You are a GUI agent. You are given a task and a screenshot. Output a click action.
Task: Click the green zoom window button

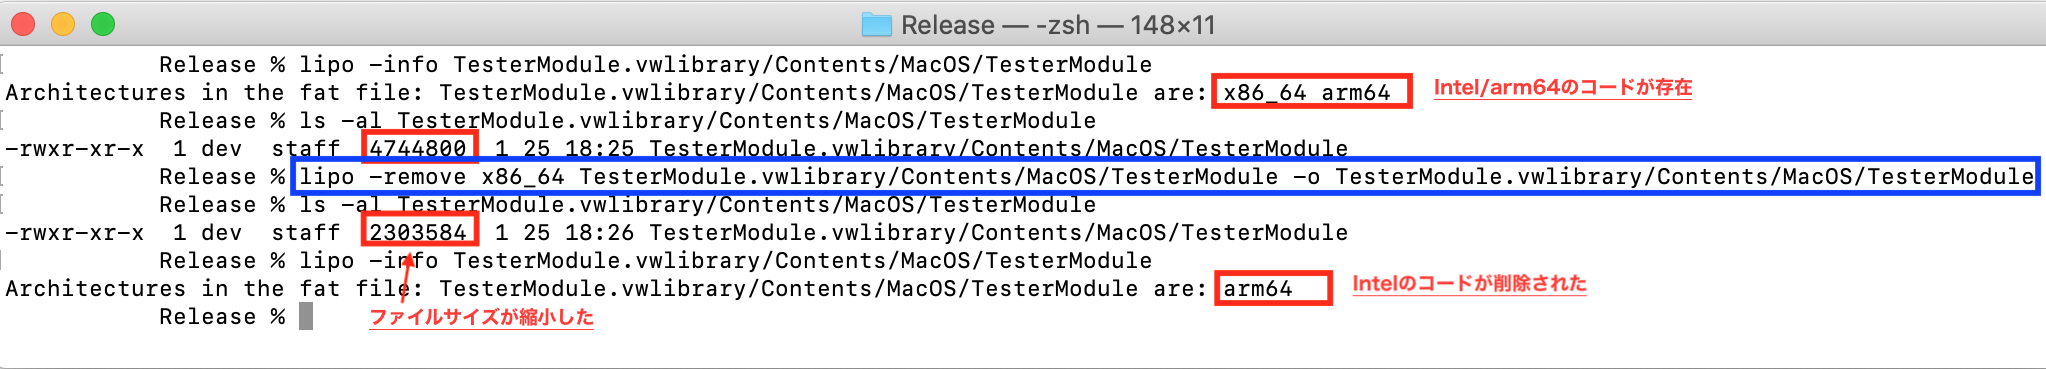[x=103, y=24]
